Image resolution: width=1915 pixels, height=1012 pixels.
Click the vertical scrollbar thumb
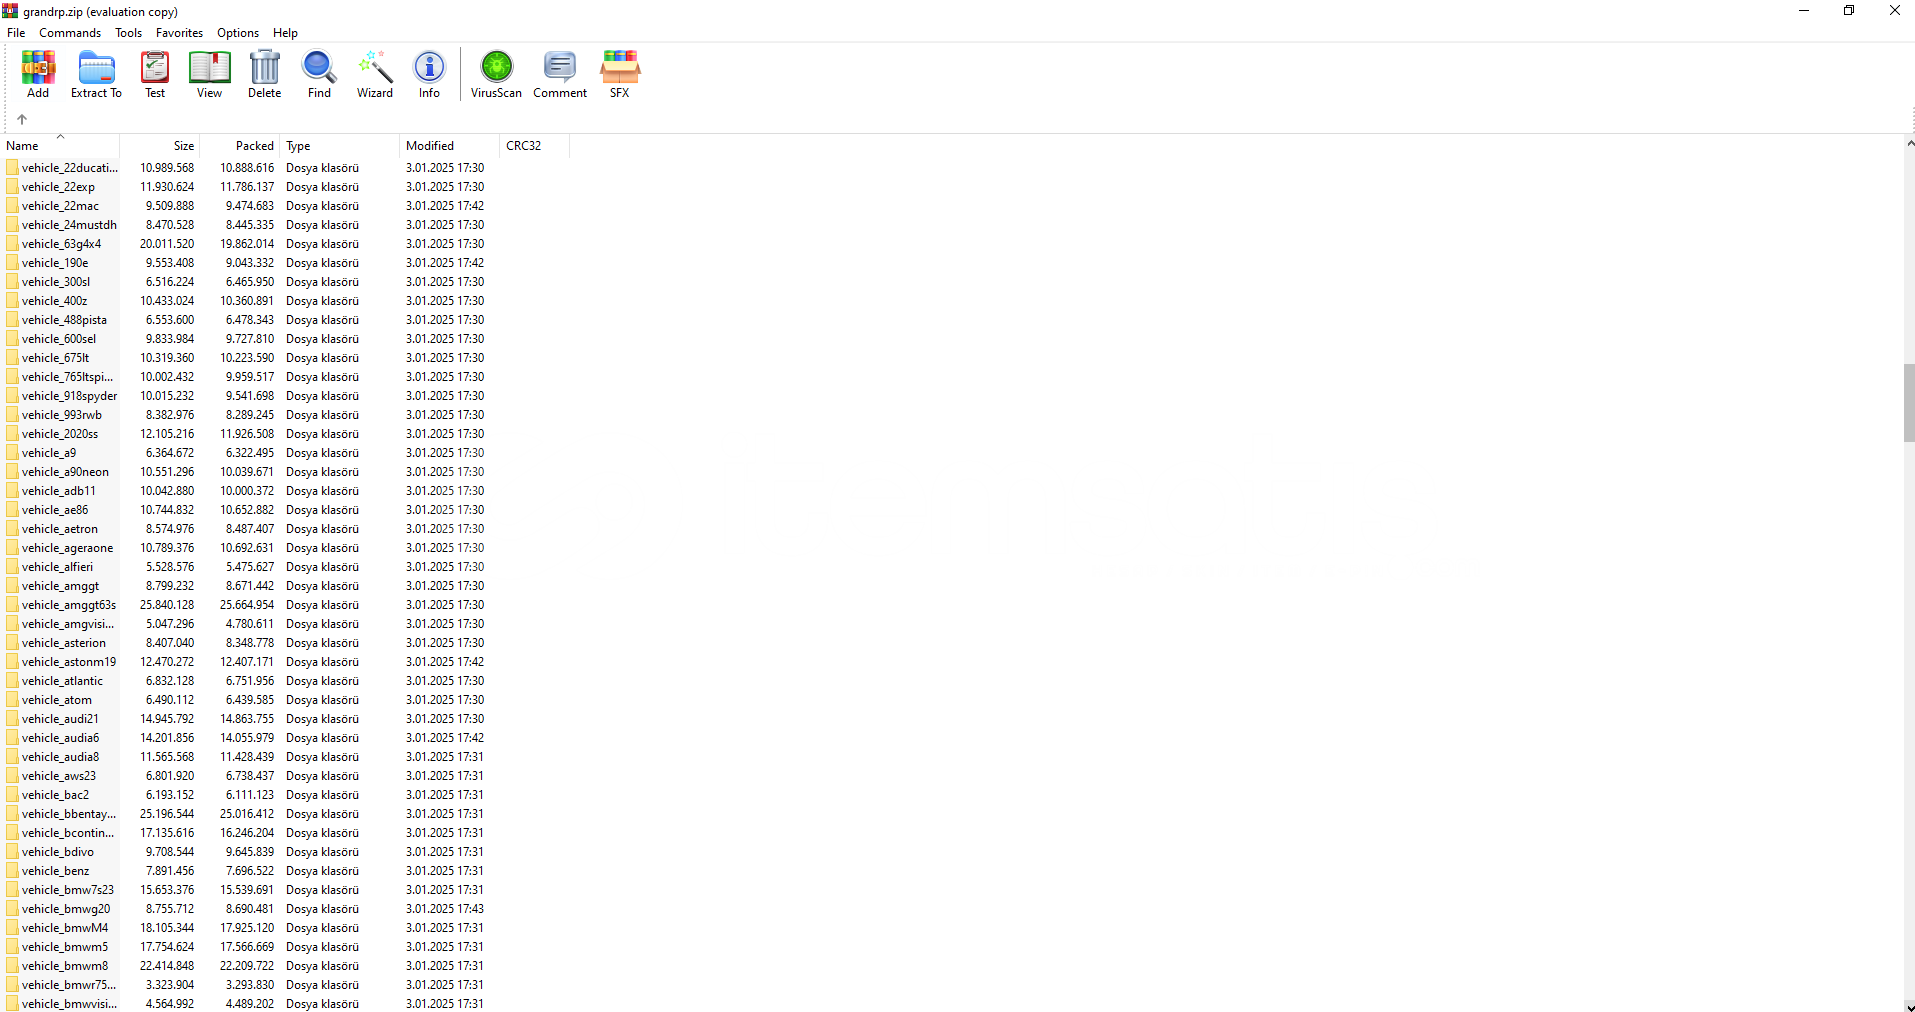pos(1909,403)
